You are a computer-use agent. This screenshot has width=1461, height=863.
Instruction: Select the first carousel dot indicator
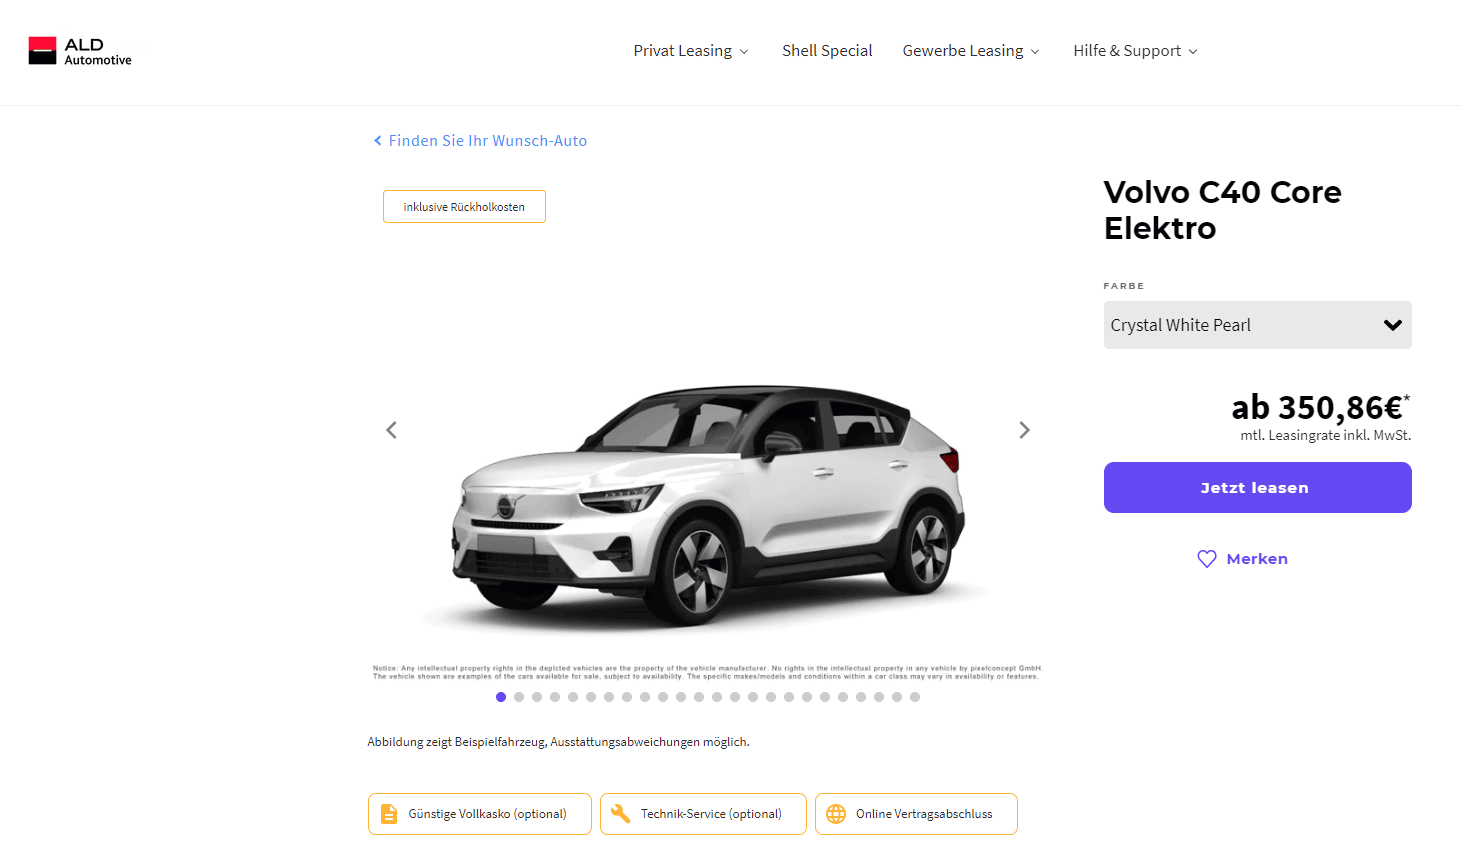[x=501, y=697]
